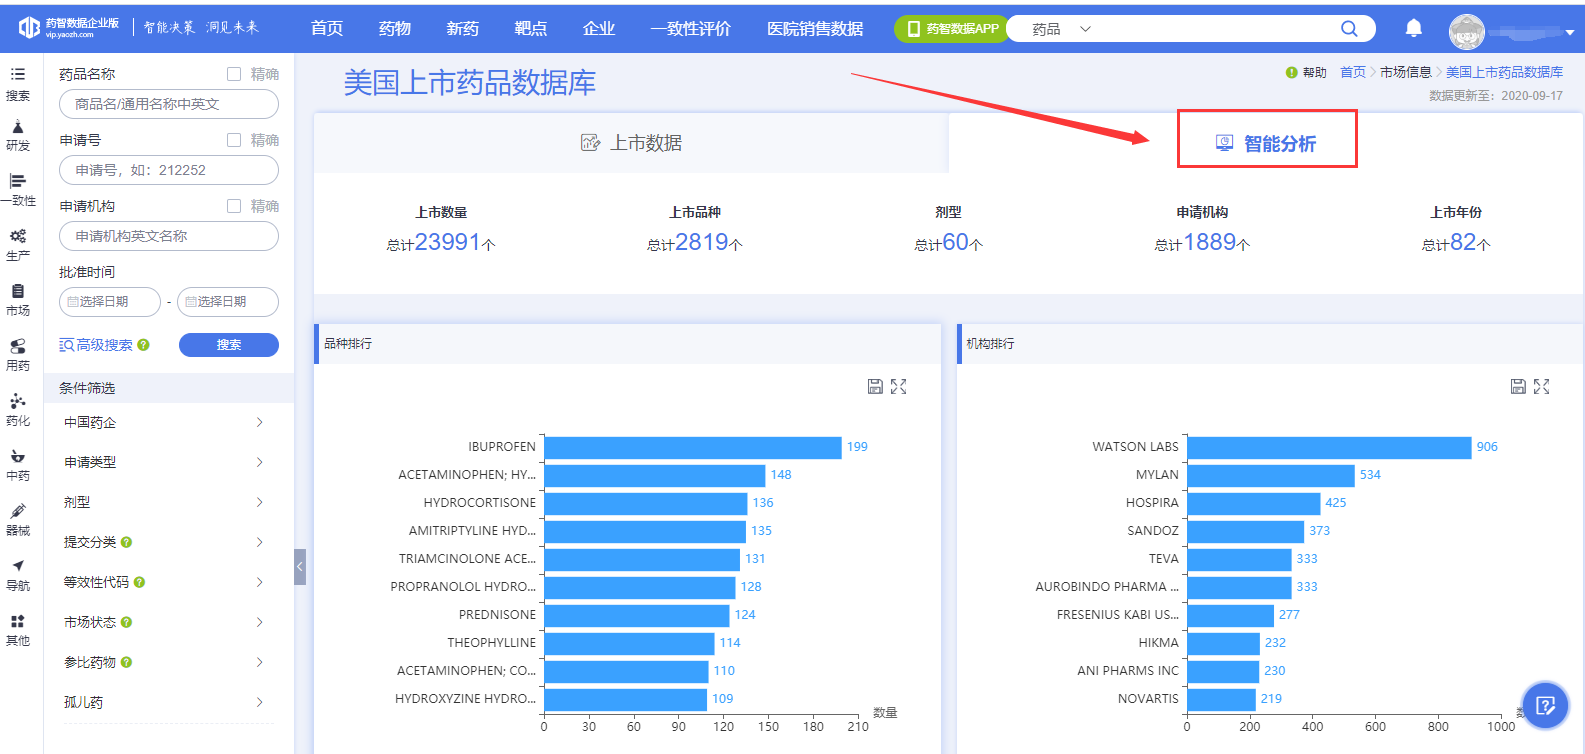
Task: Open 医院销售数据 in top navigation
Action: coord(815,28)
